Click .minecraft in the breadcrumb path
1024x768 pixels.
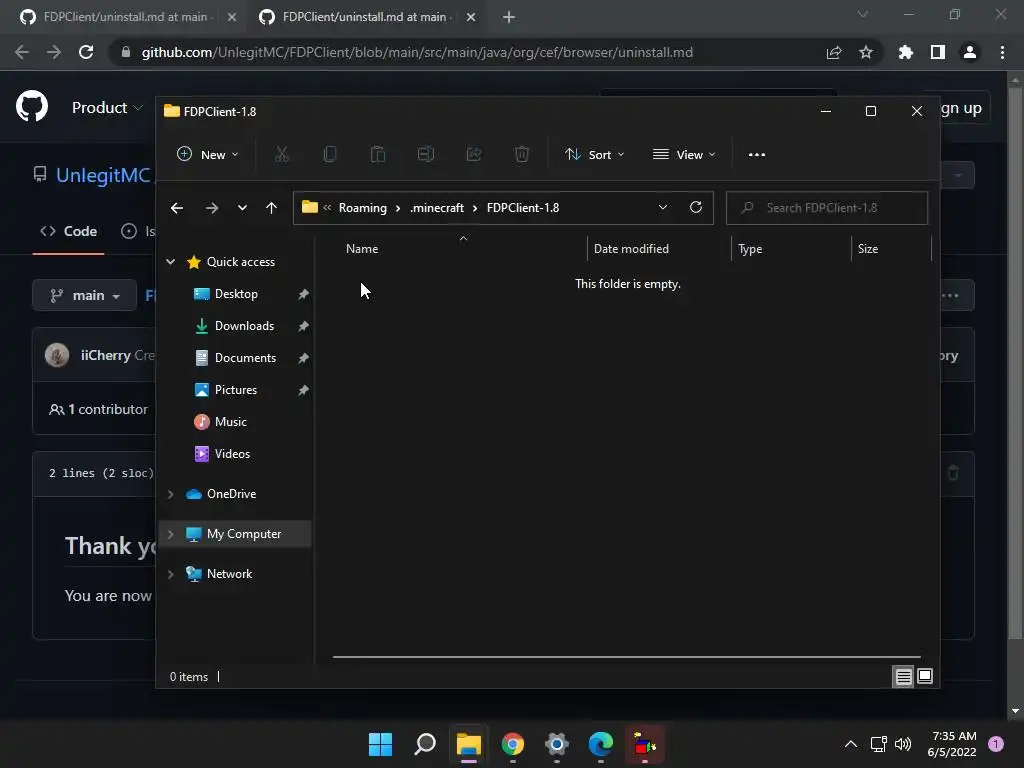tap(437, 208)
